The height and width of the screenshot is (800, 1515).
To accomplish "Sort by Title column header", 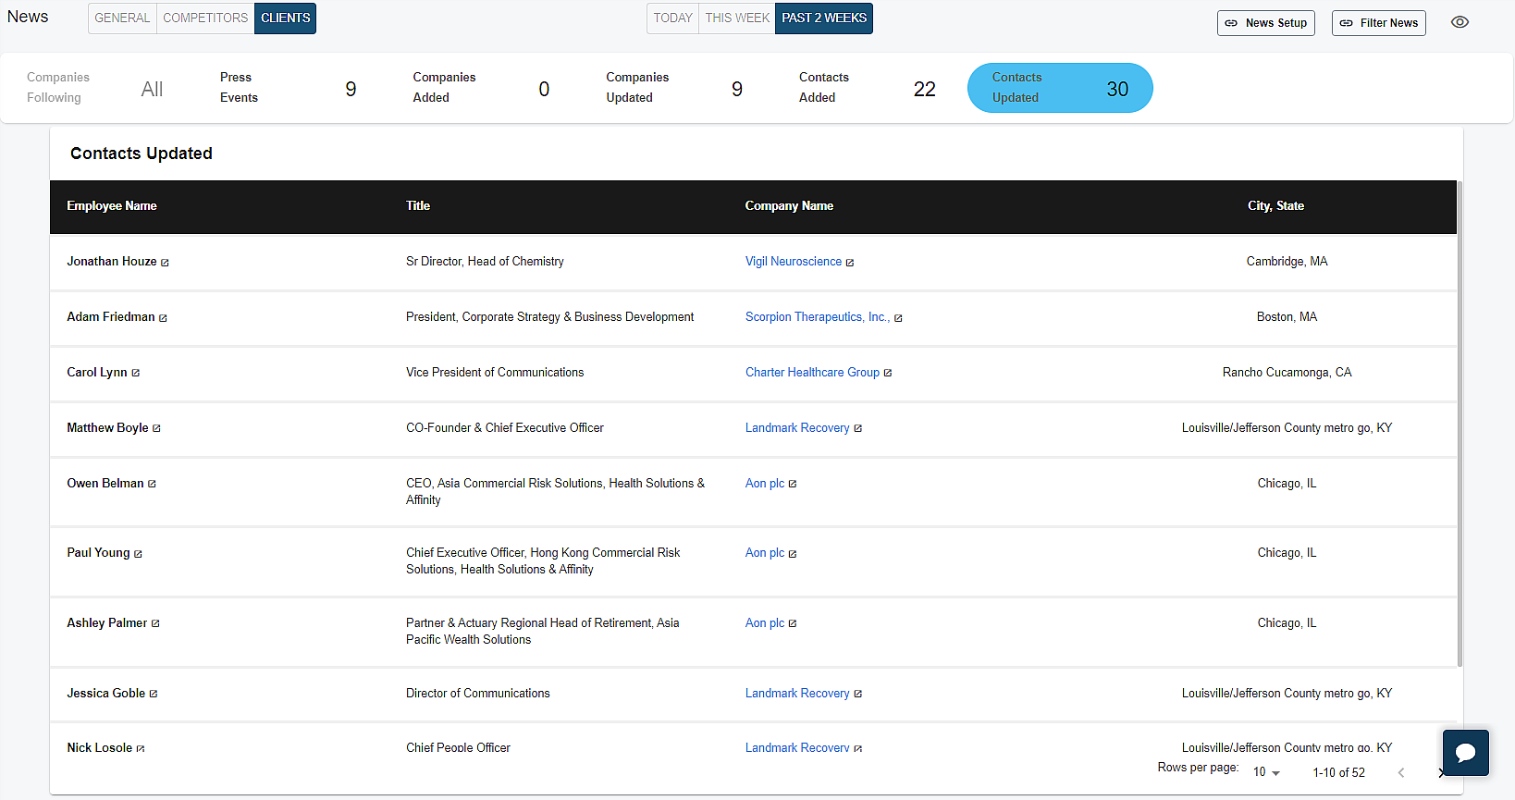I will (418, 206).
